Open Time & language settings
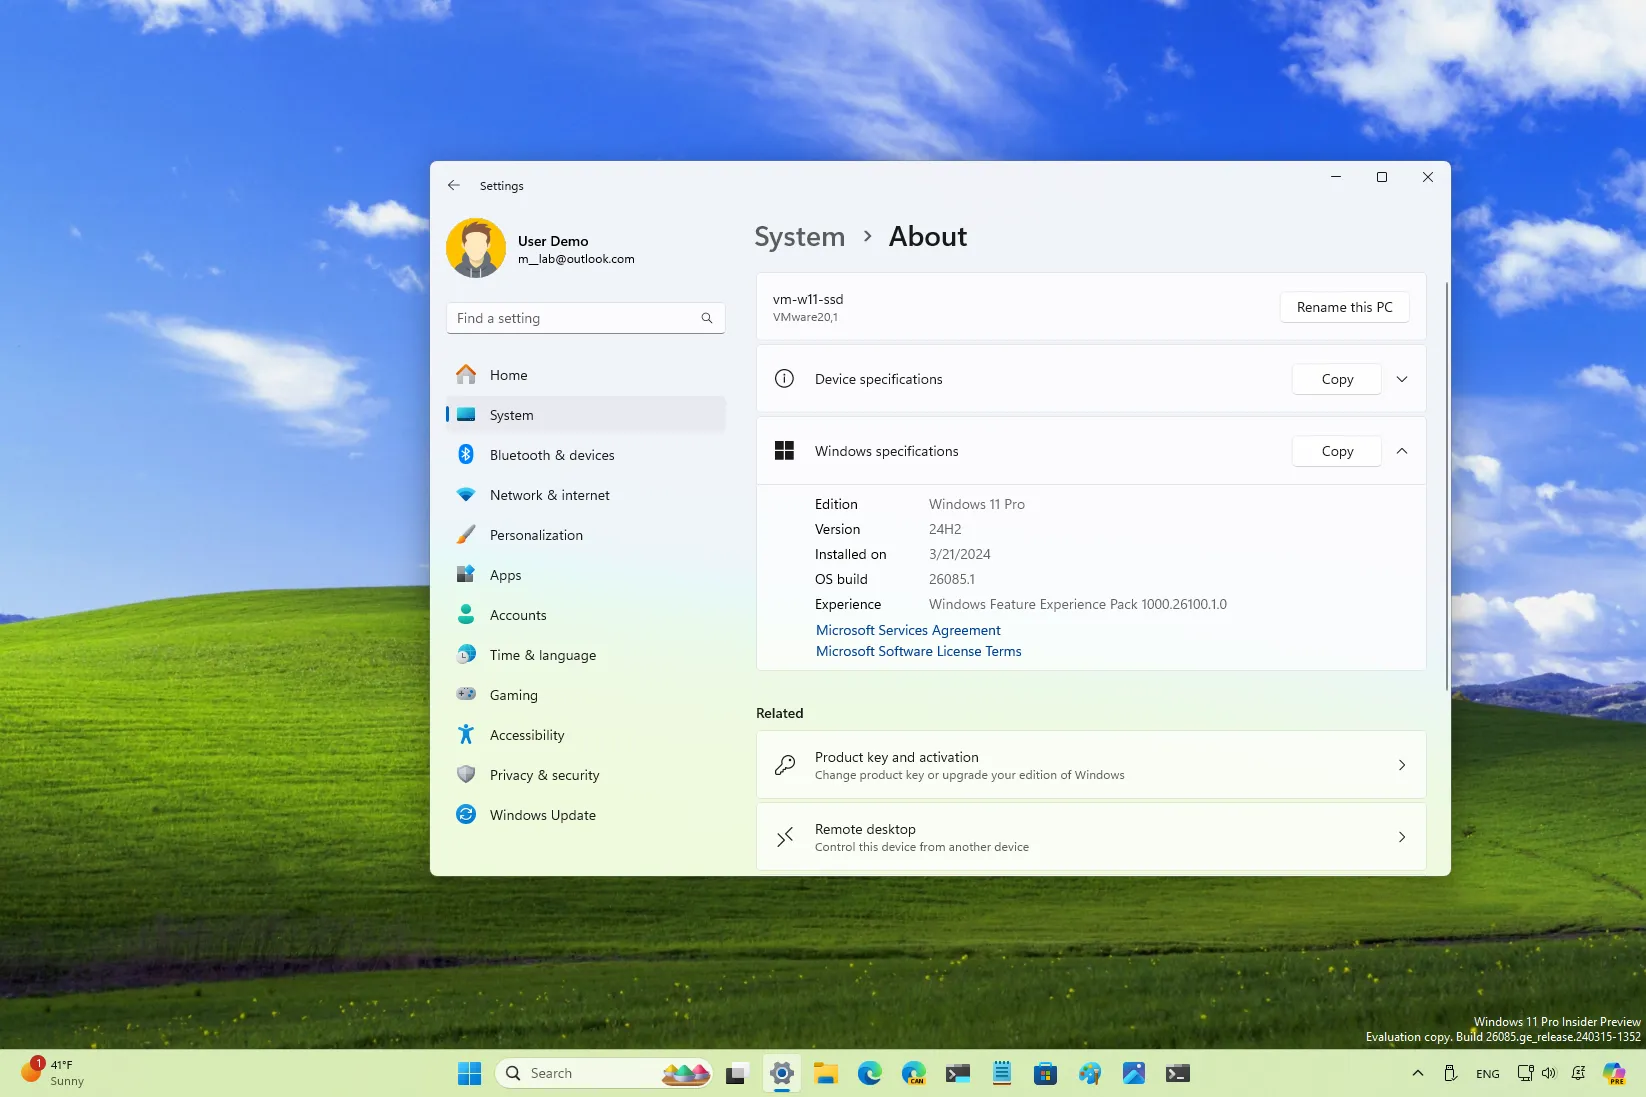Viewport: 1646px width, 1097px height. (586, 655)
